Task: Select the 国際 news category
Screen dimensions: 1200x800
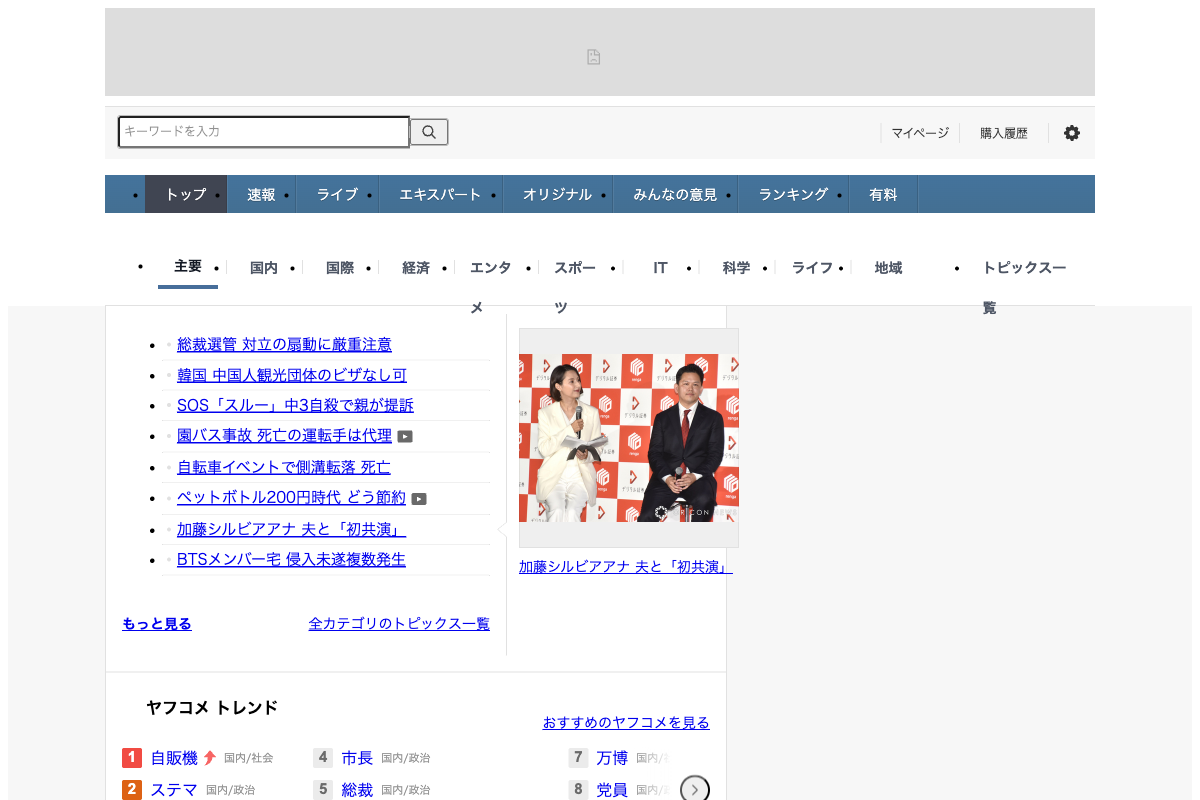Action: [340, 268]
